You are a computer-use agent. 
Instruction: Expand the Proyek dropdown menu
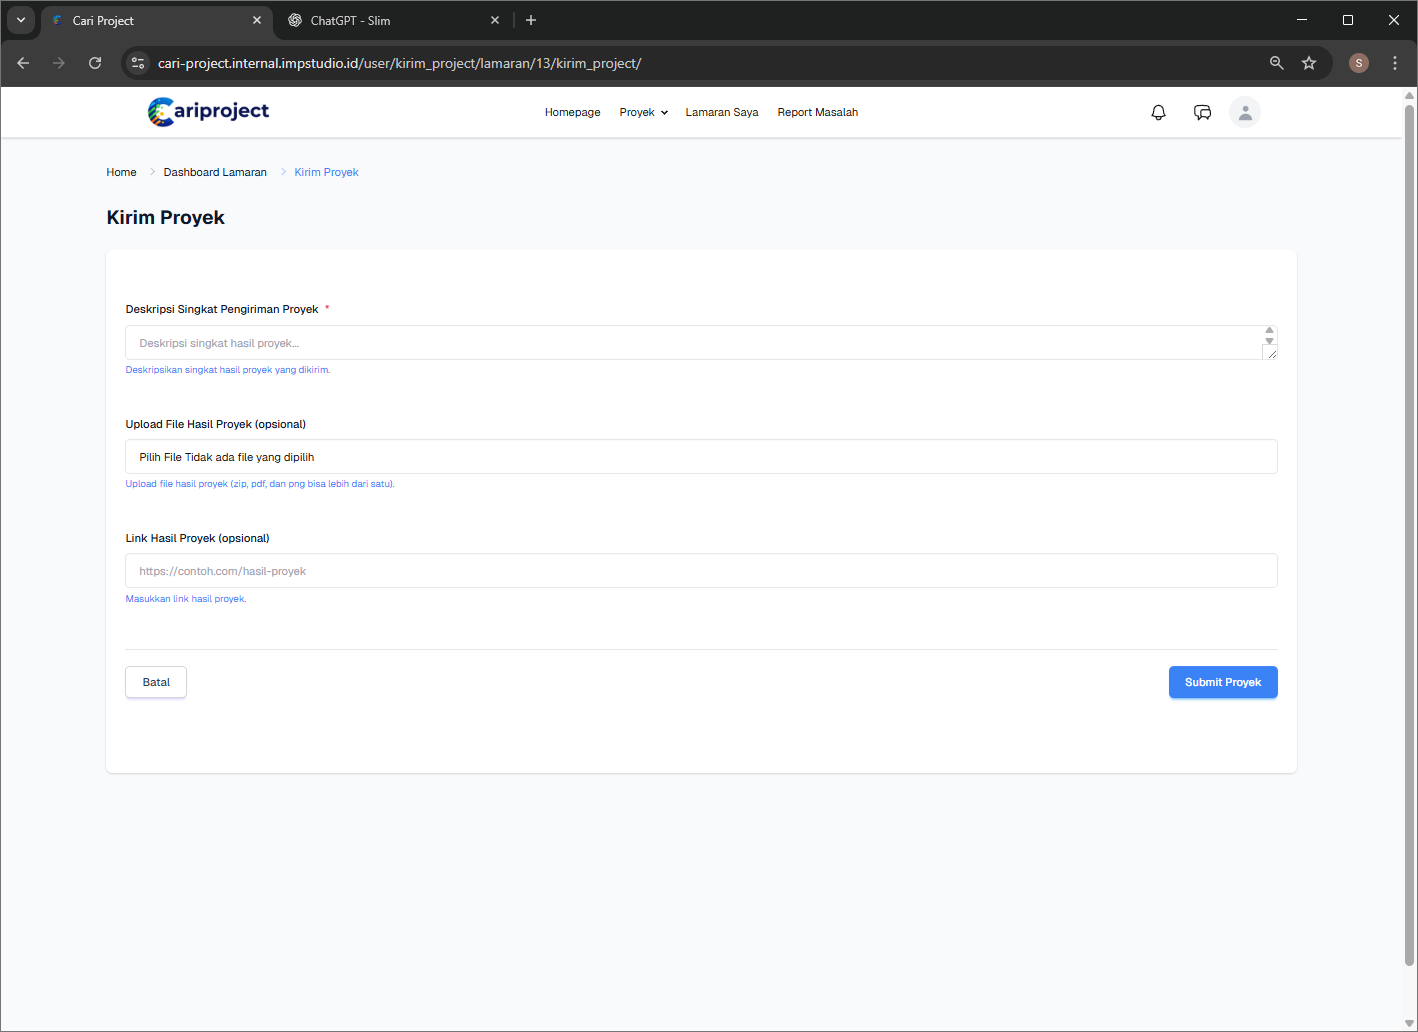[643, 113]
